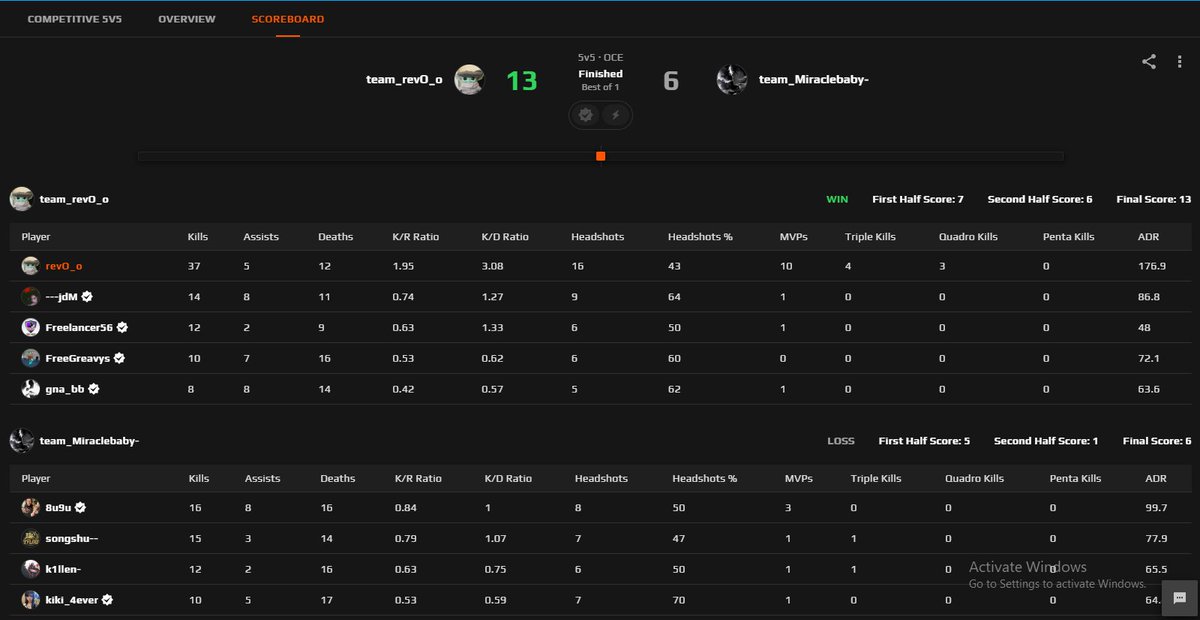Open songshu-- player profile link
Image resolution: width=1200 pixels, height=620 pixels.
tap(72, 538)
